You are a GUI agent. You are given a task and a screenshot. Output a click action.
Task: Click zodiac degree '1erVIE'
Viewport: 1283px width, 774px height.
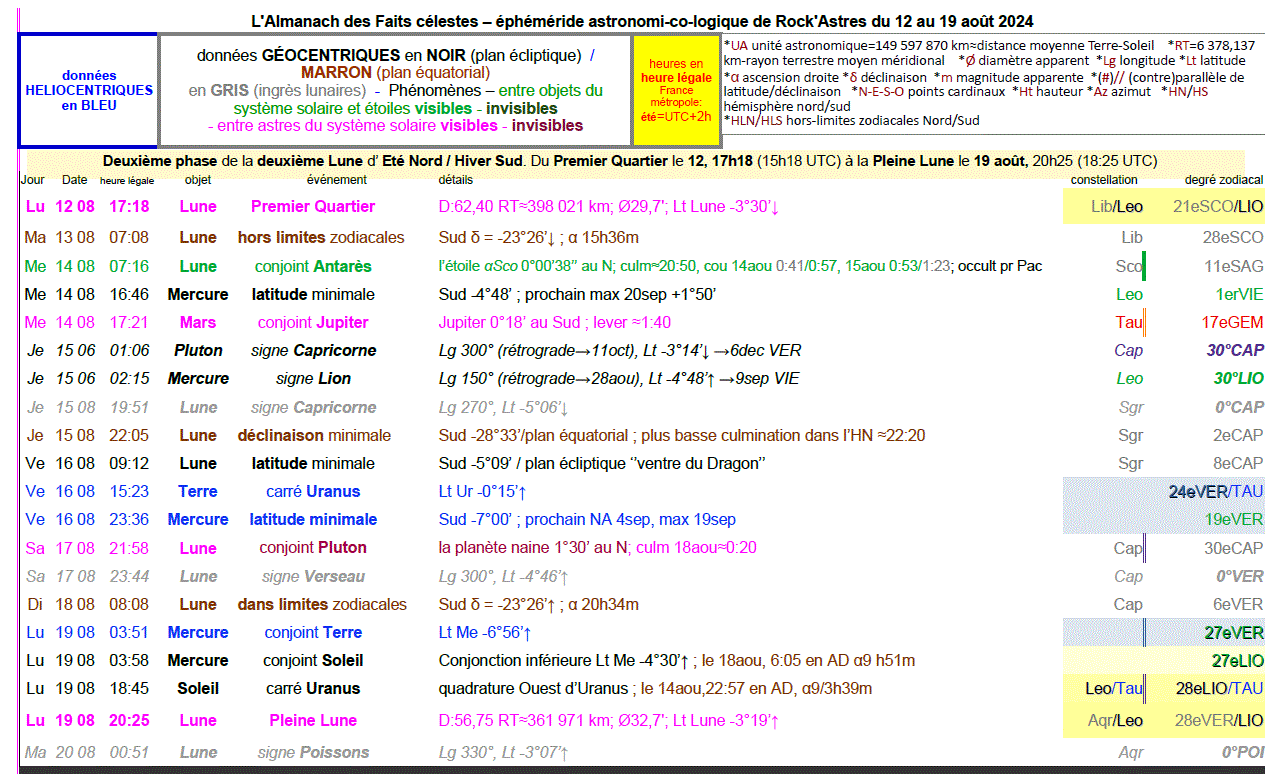[x=1239, y=294]
